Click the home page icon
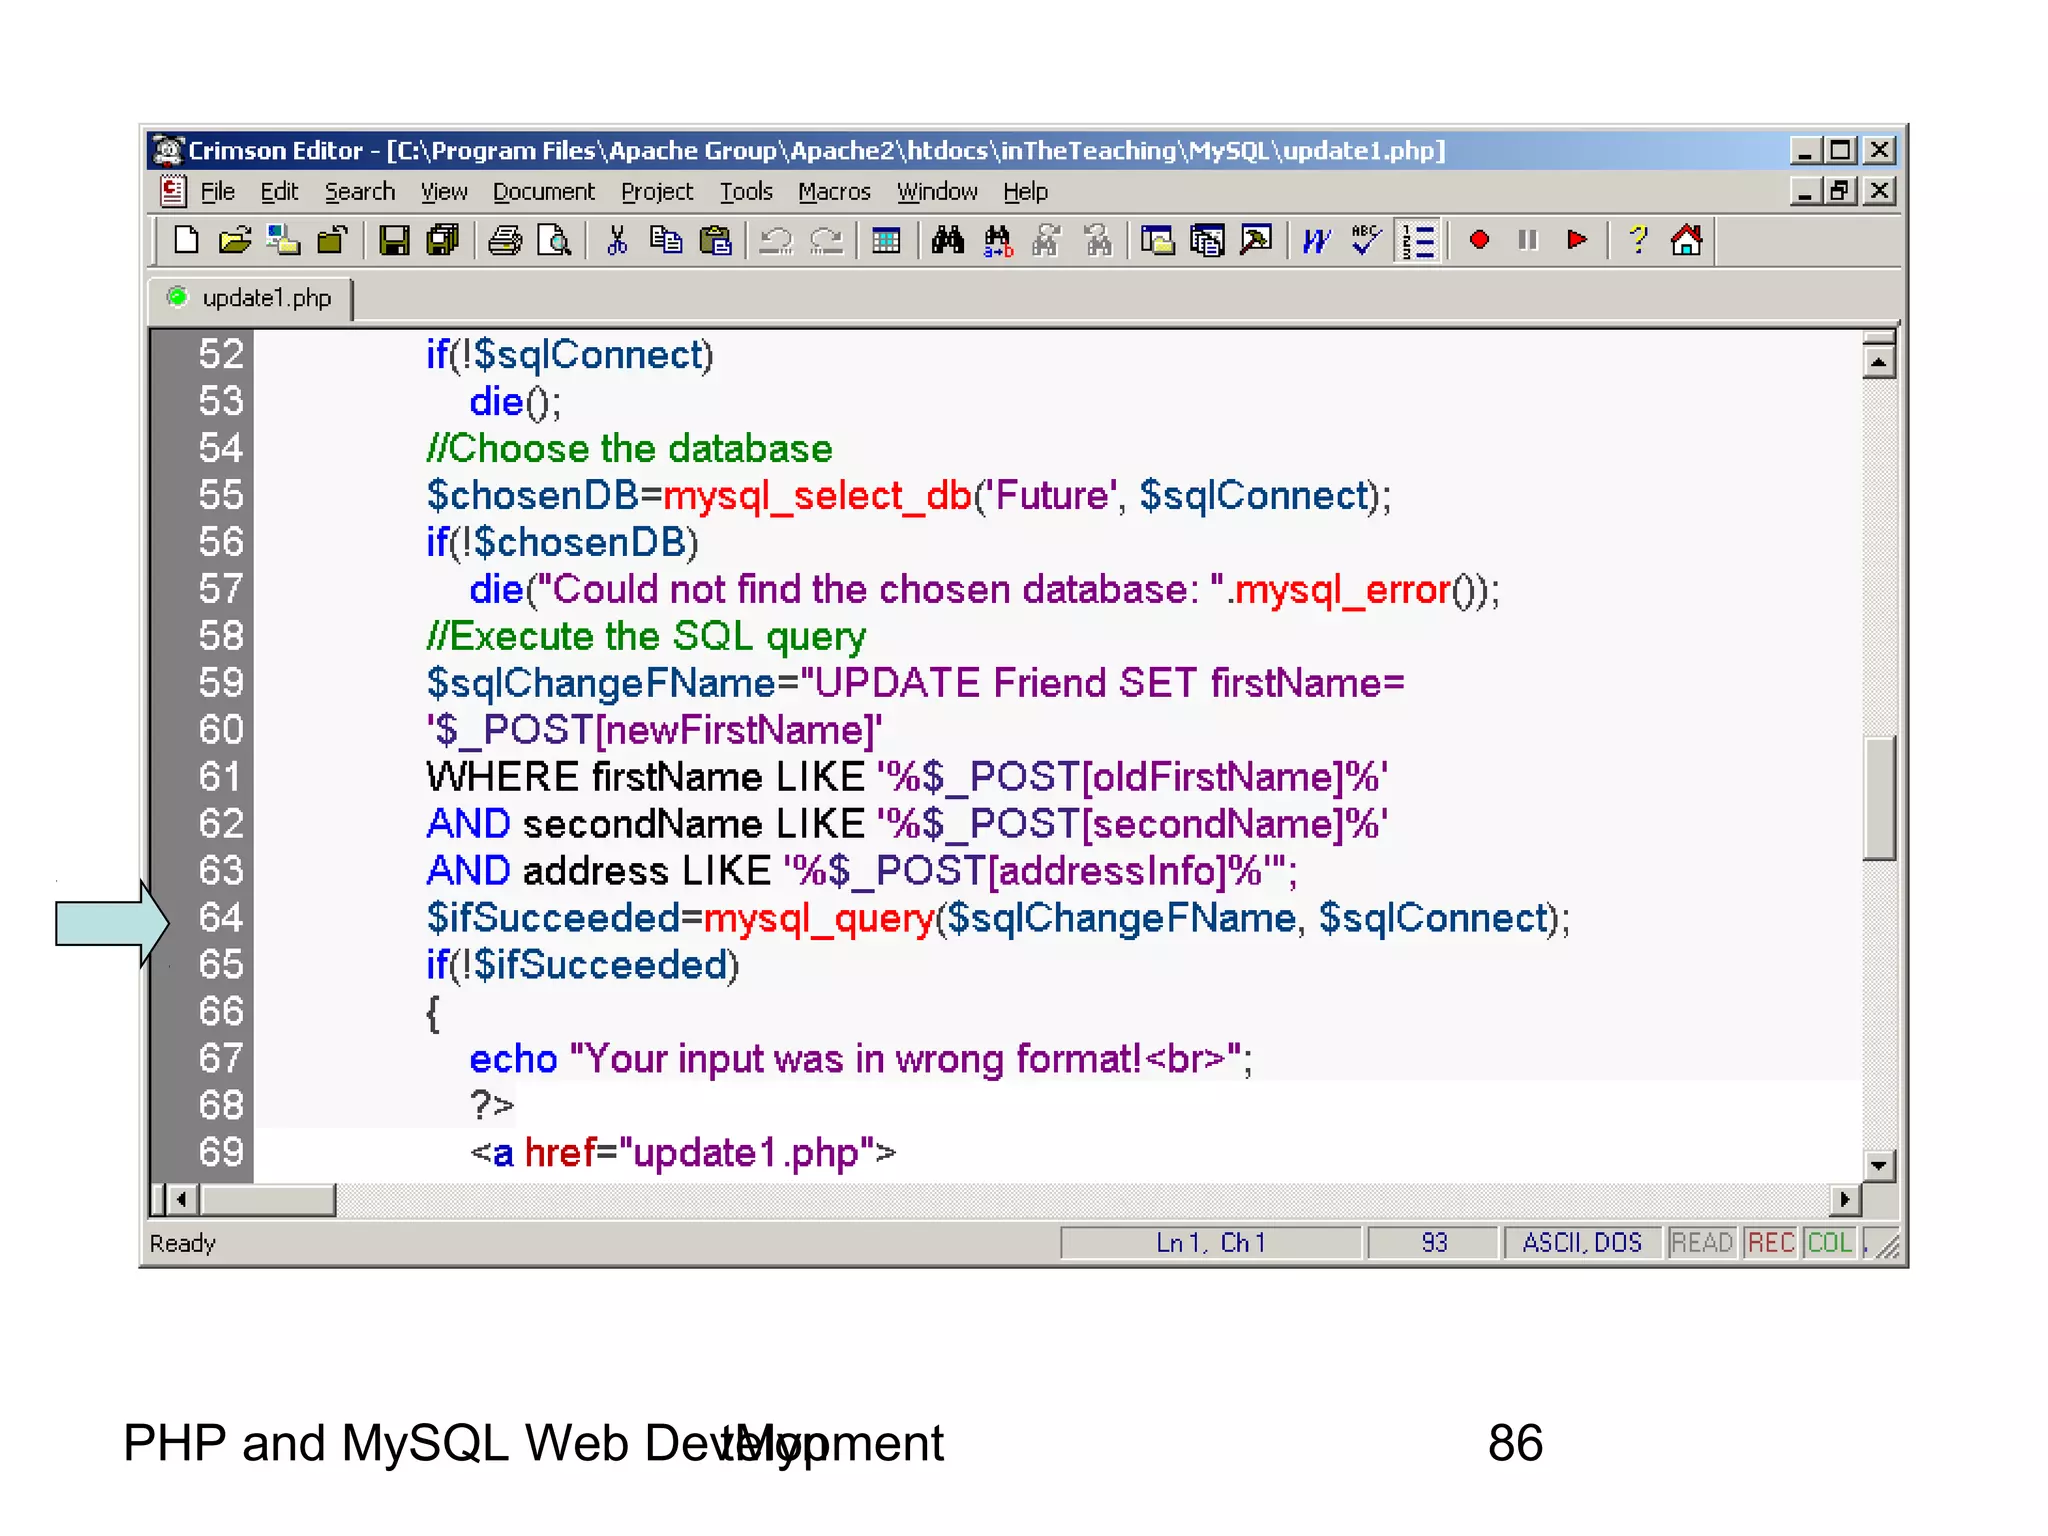 [1687, 241]
